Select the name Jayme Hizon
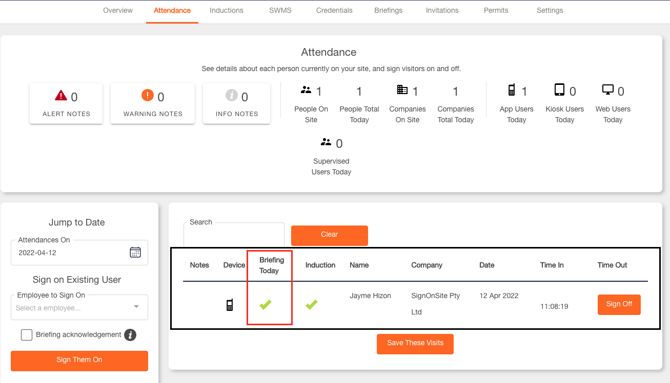670x383 pixels. 370,295
